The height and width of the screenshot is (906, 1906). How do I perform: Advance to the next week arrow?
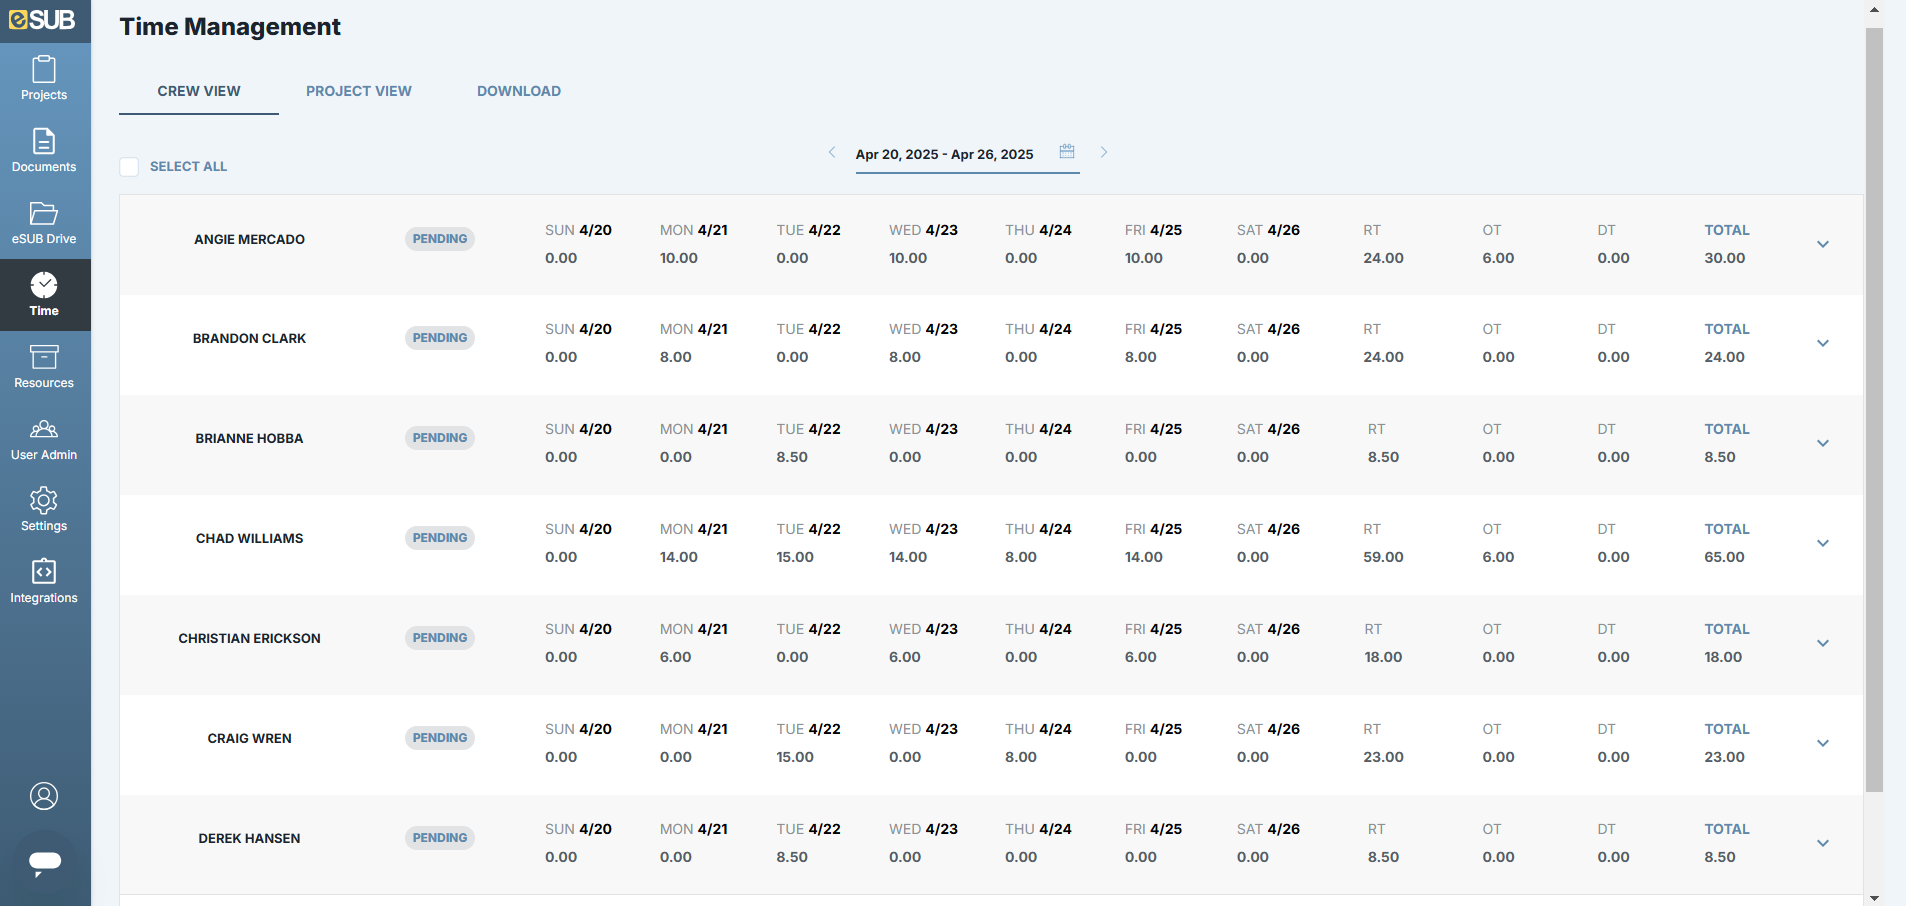(1104, 152)
